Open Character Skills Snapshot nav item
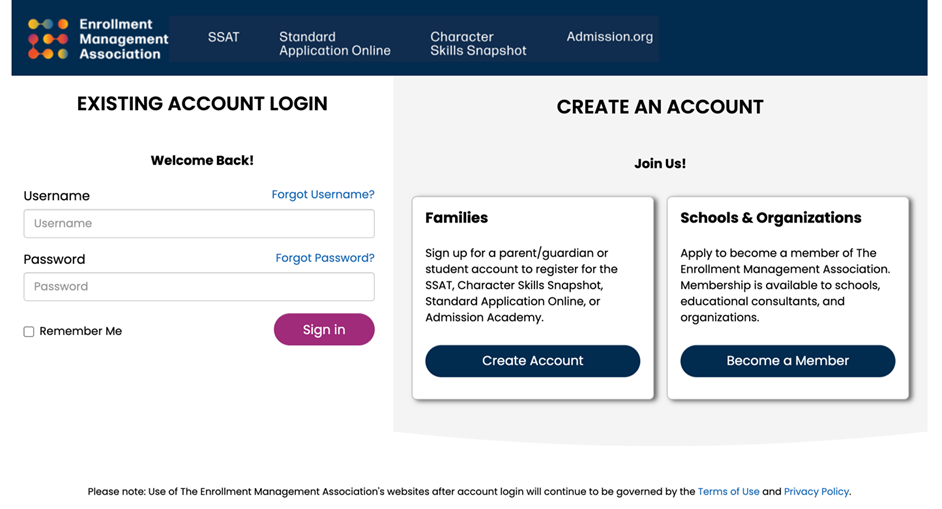The height and width of the screenshot is (509, 942). tap(478, 43)
